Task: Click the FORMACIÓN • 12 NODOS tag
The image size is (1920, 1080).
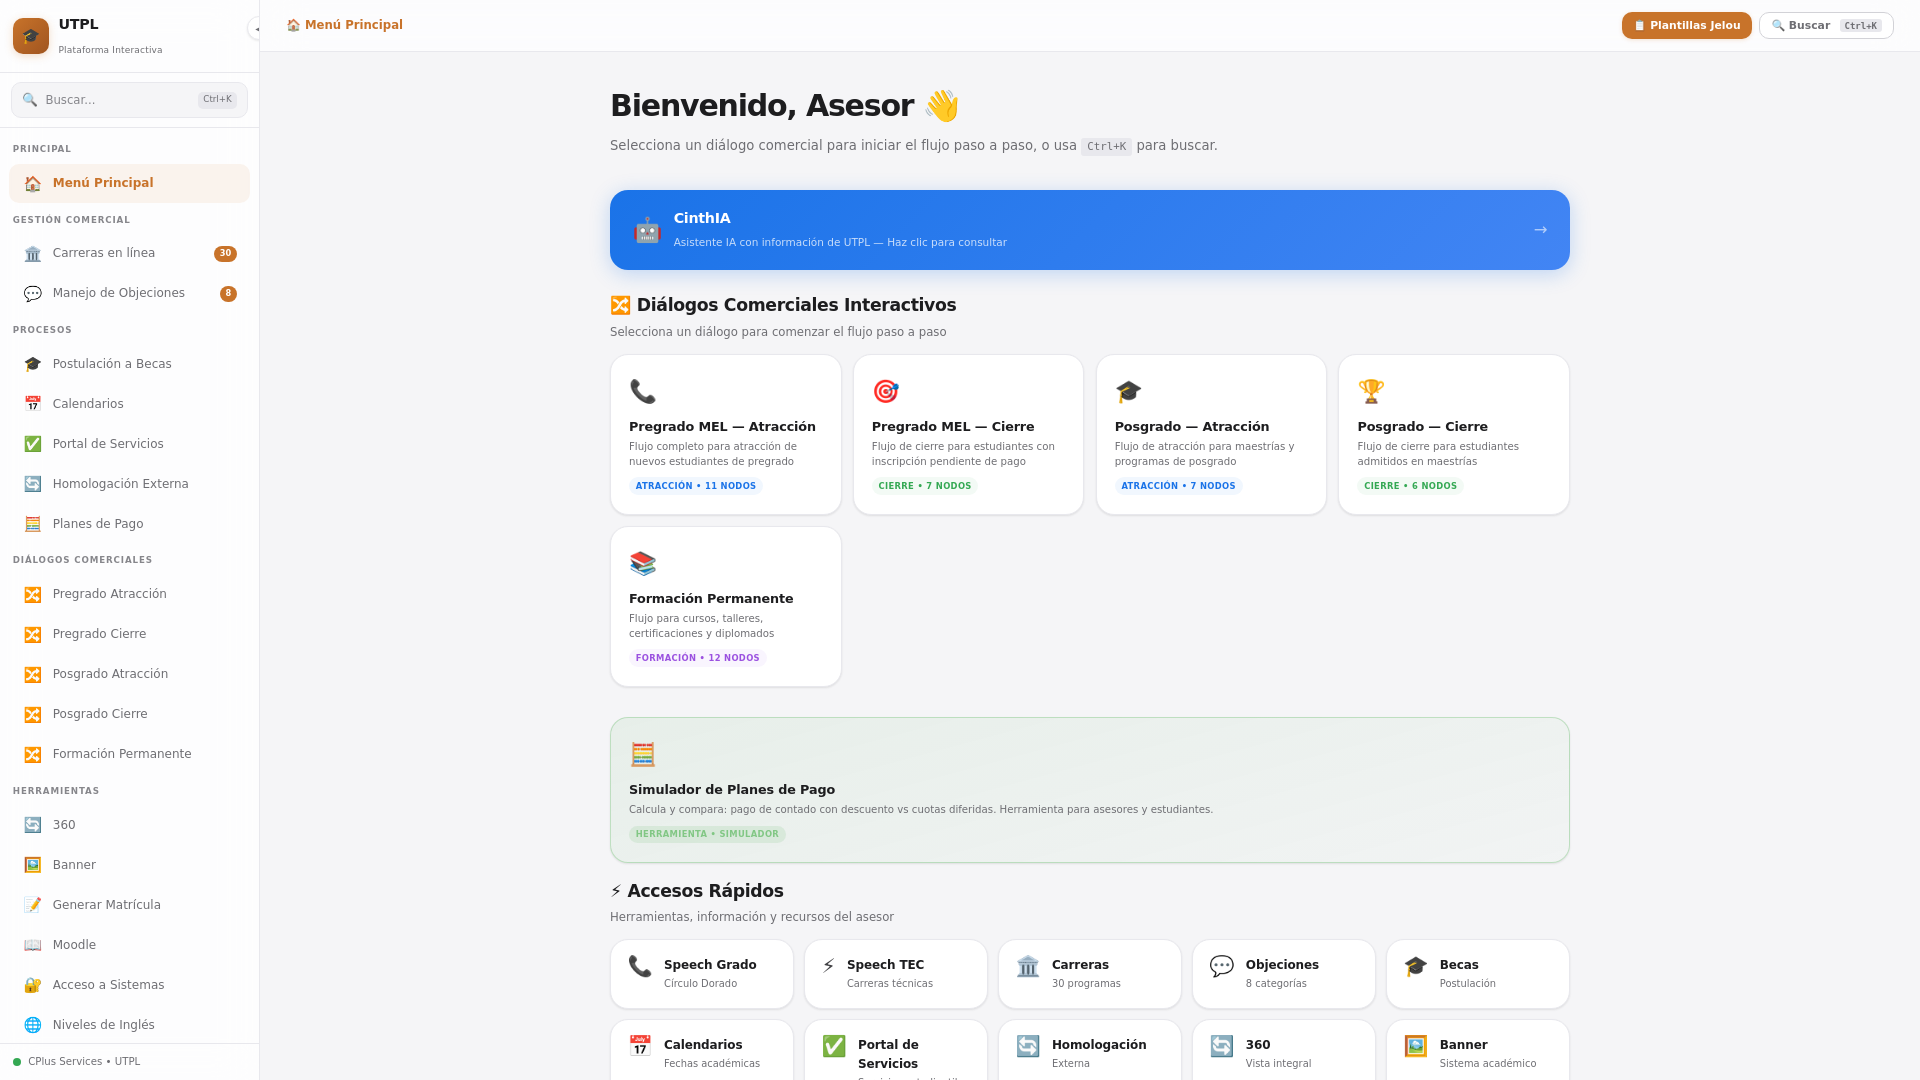Action: [697, 658]
